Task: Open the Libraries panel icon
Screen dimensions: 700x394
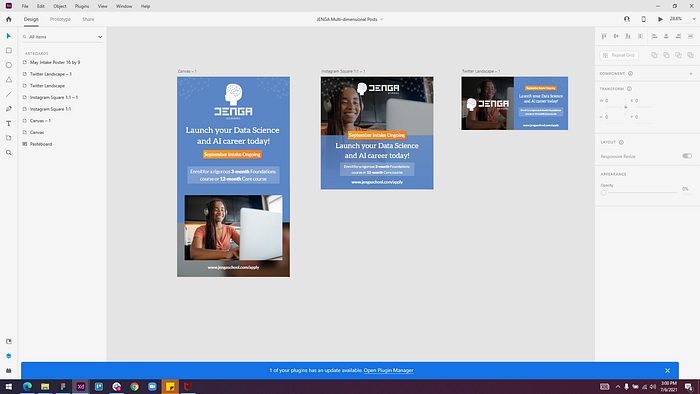Action: 8,341
